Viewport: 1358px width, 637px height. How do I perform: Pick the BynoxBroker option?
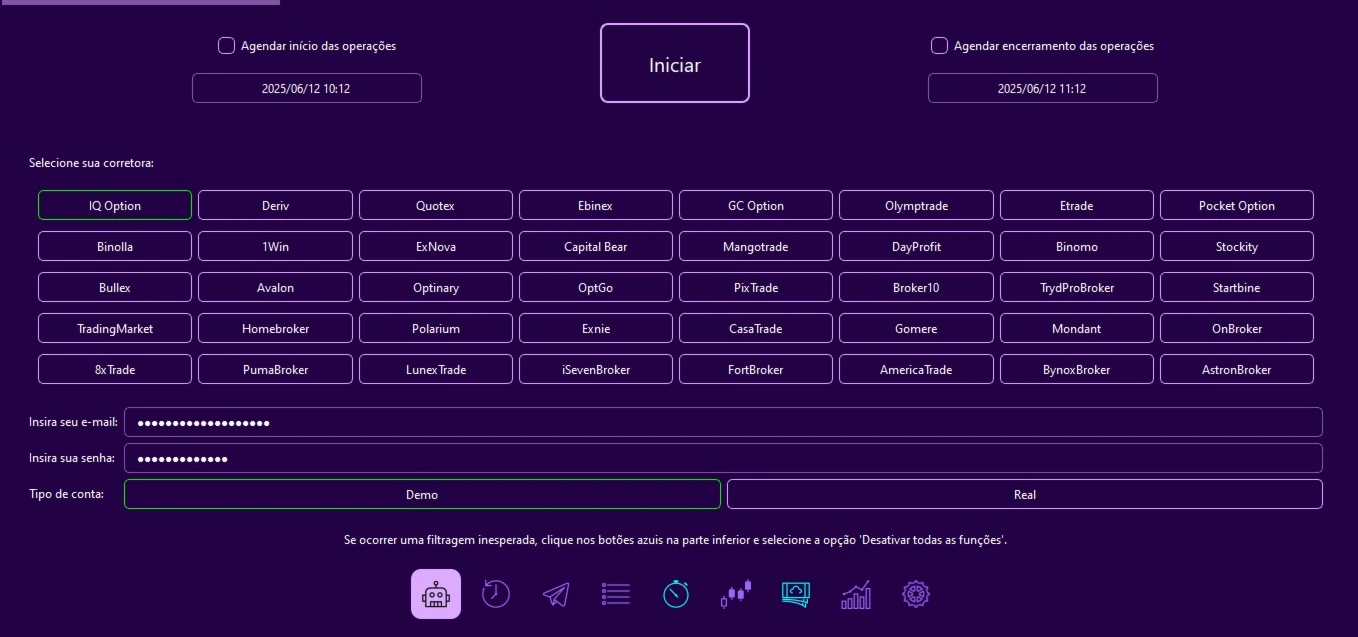coord(1077,369)
